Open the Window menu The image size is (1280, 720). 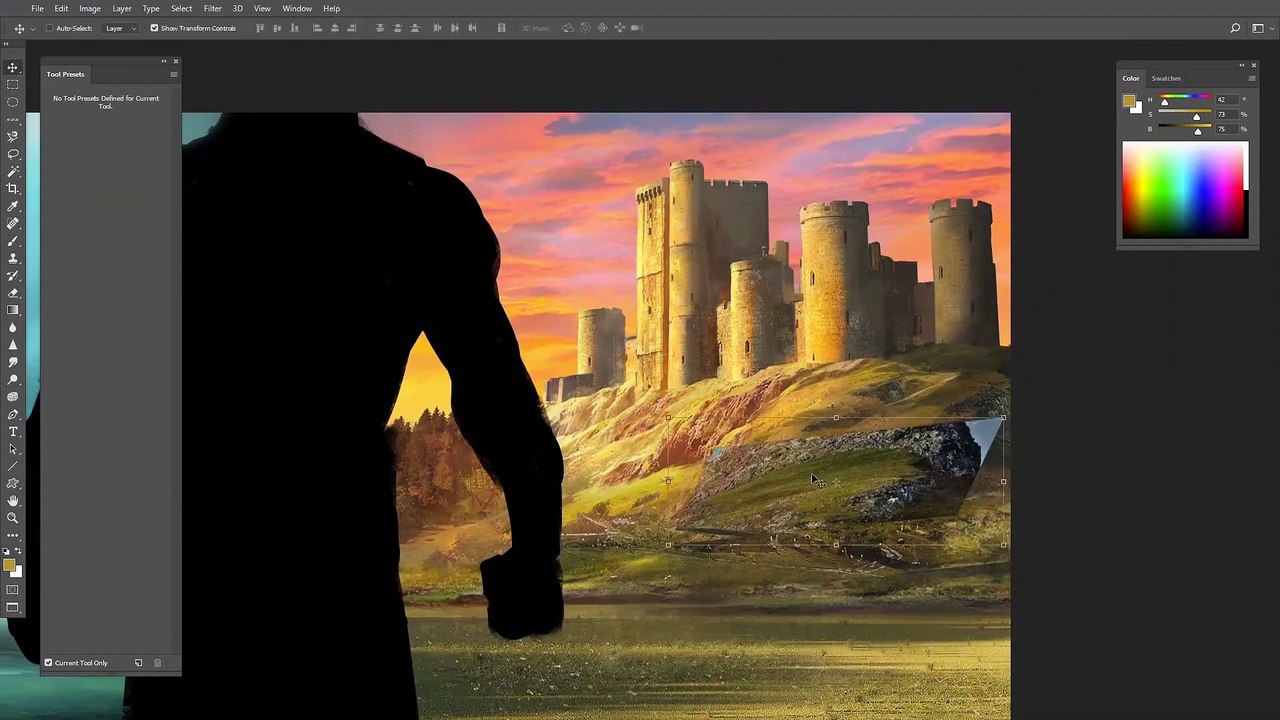click(x=297, y=8)
